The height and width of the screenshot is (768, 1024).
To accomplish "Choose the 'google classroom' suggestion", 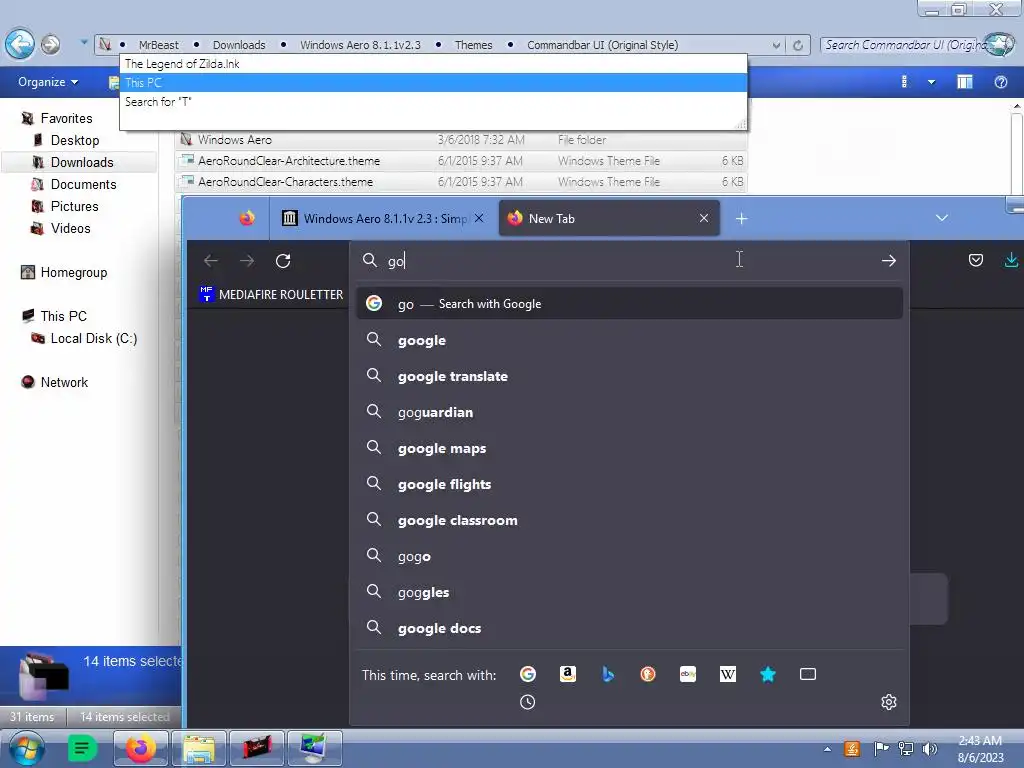I will 630,520.
